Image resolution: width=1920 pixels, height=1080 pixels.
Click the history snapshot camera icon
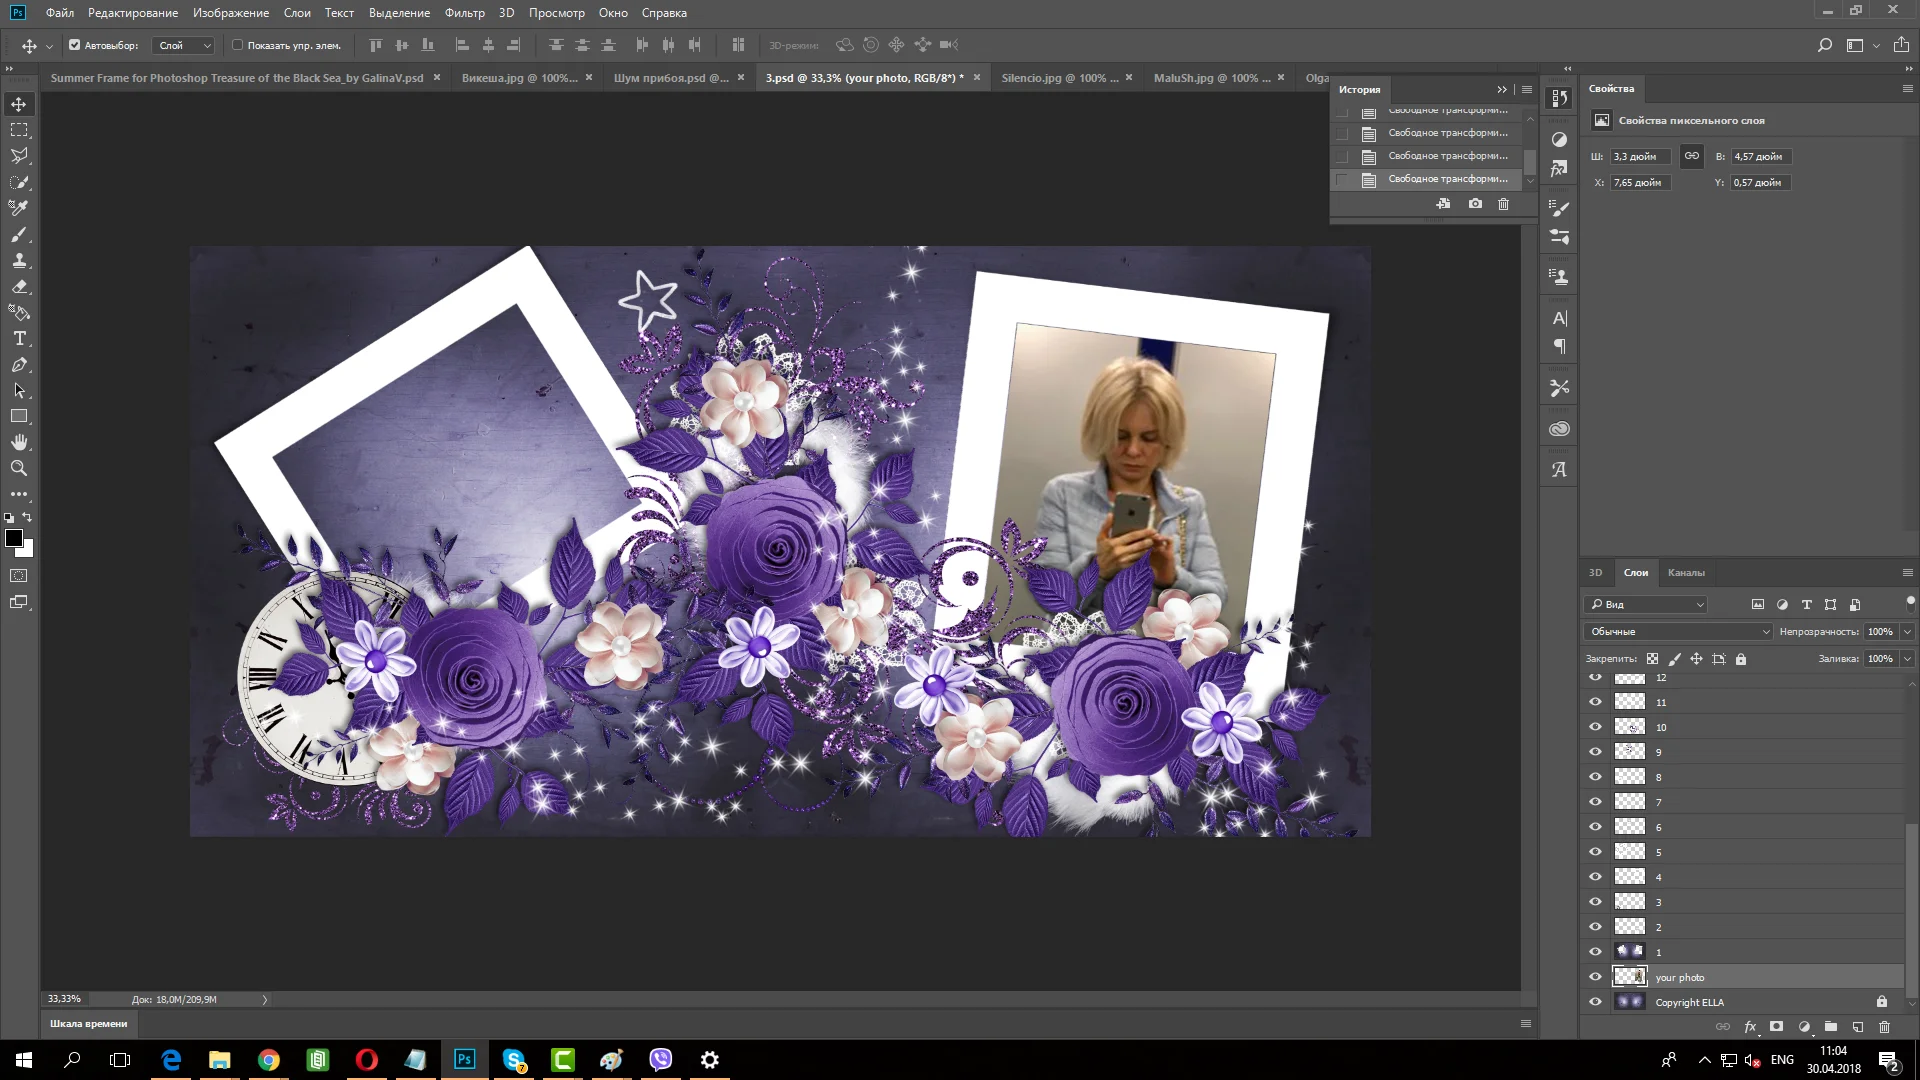[1475, 204]
